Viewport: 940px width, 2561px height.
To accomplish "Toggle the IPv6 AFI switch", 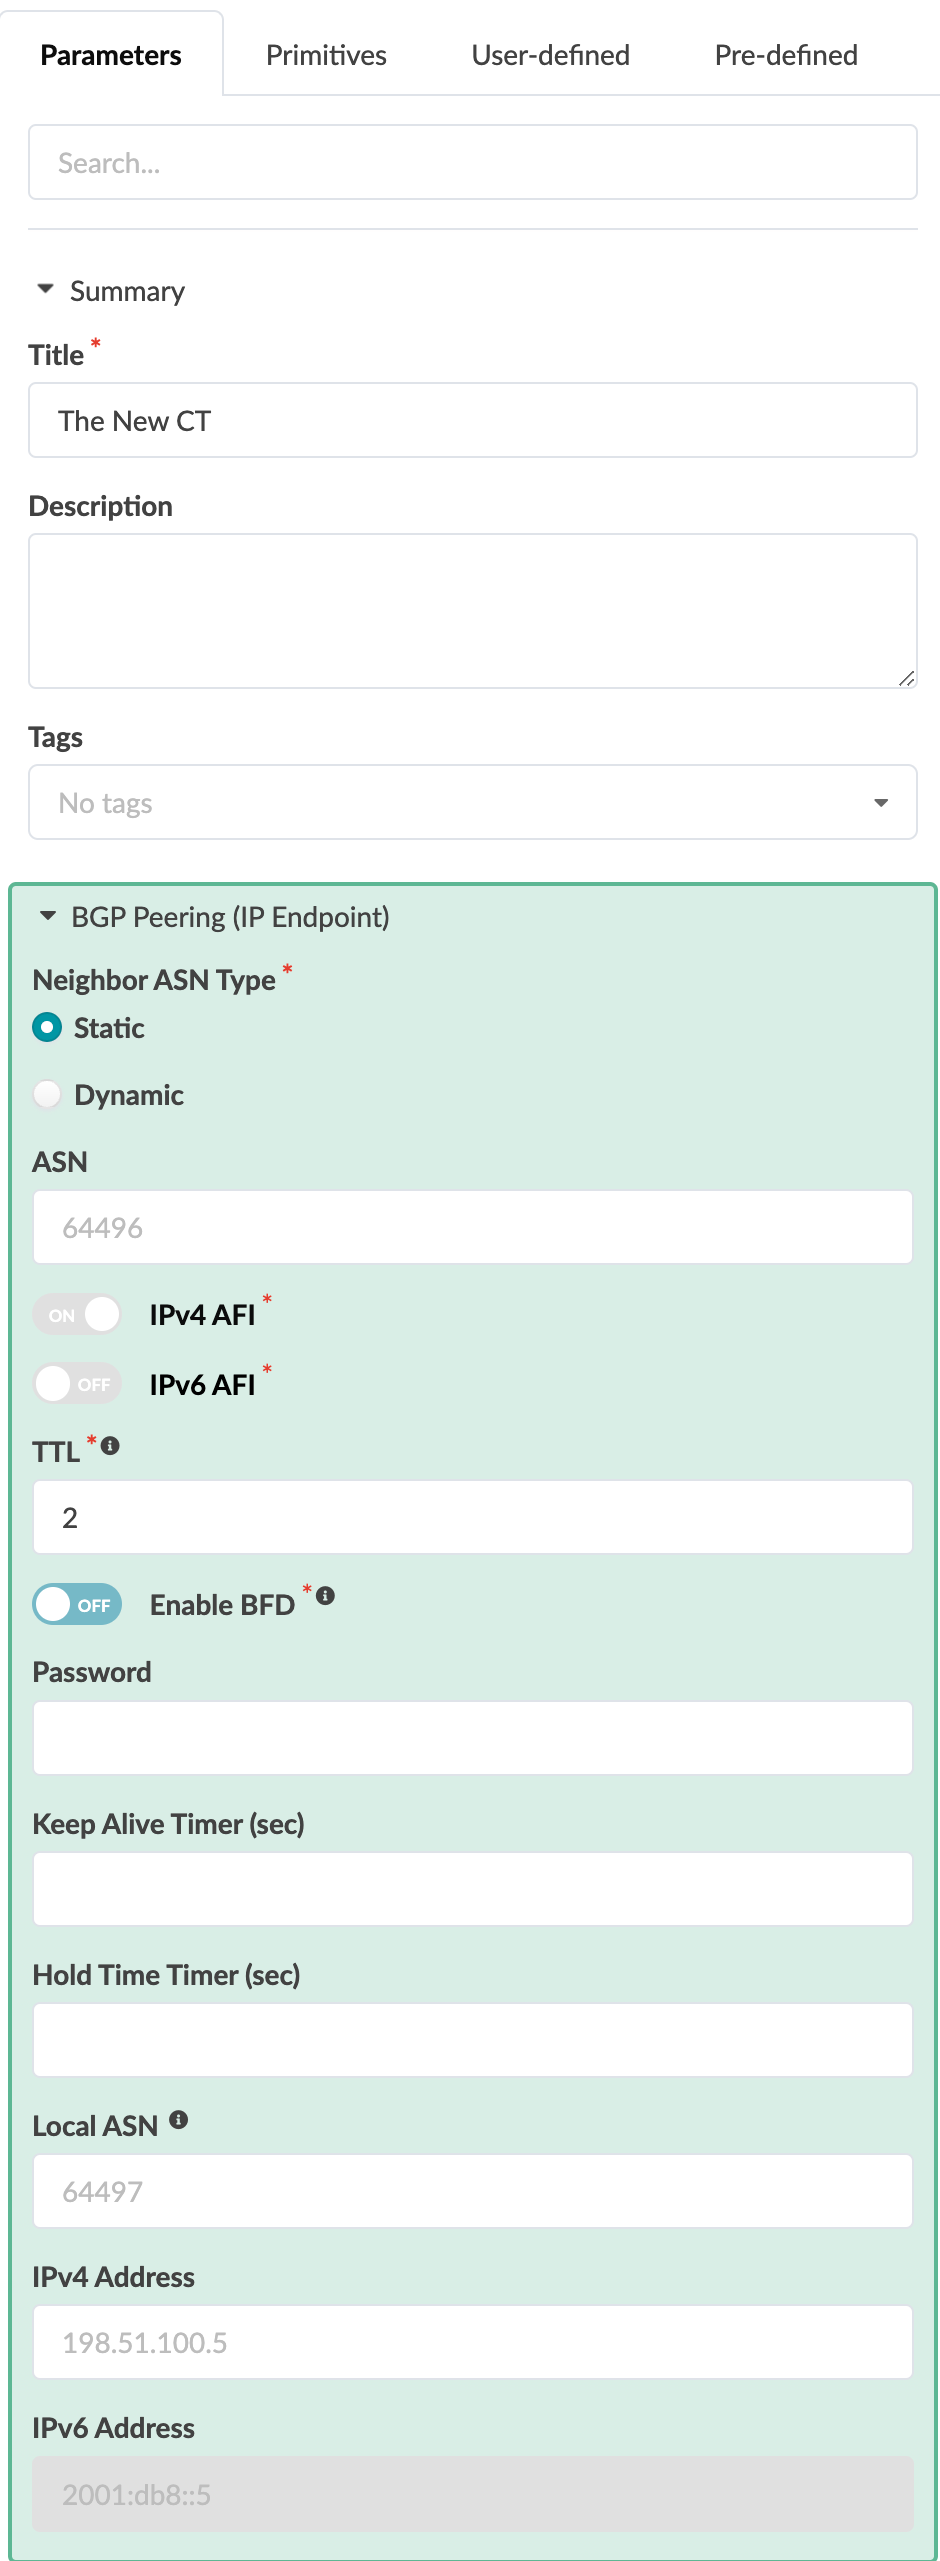I will coord(78,1384).
